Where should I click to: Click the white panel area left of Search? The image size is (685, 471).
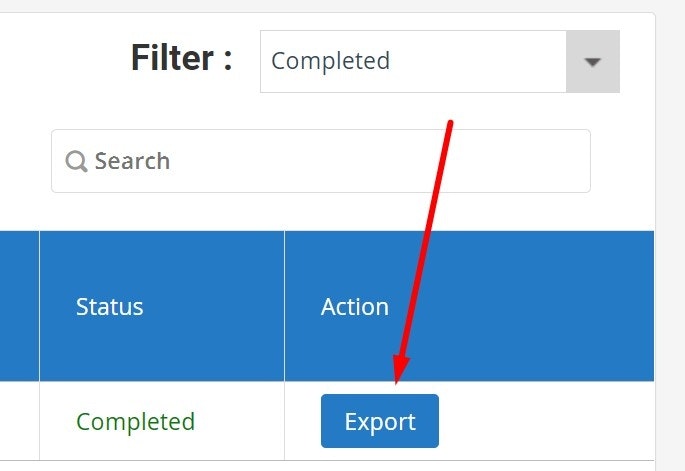coord(25,161)
